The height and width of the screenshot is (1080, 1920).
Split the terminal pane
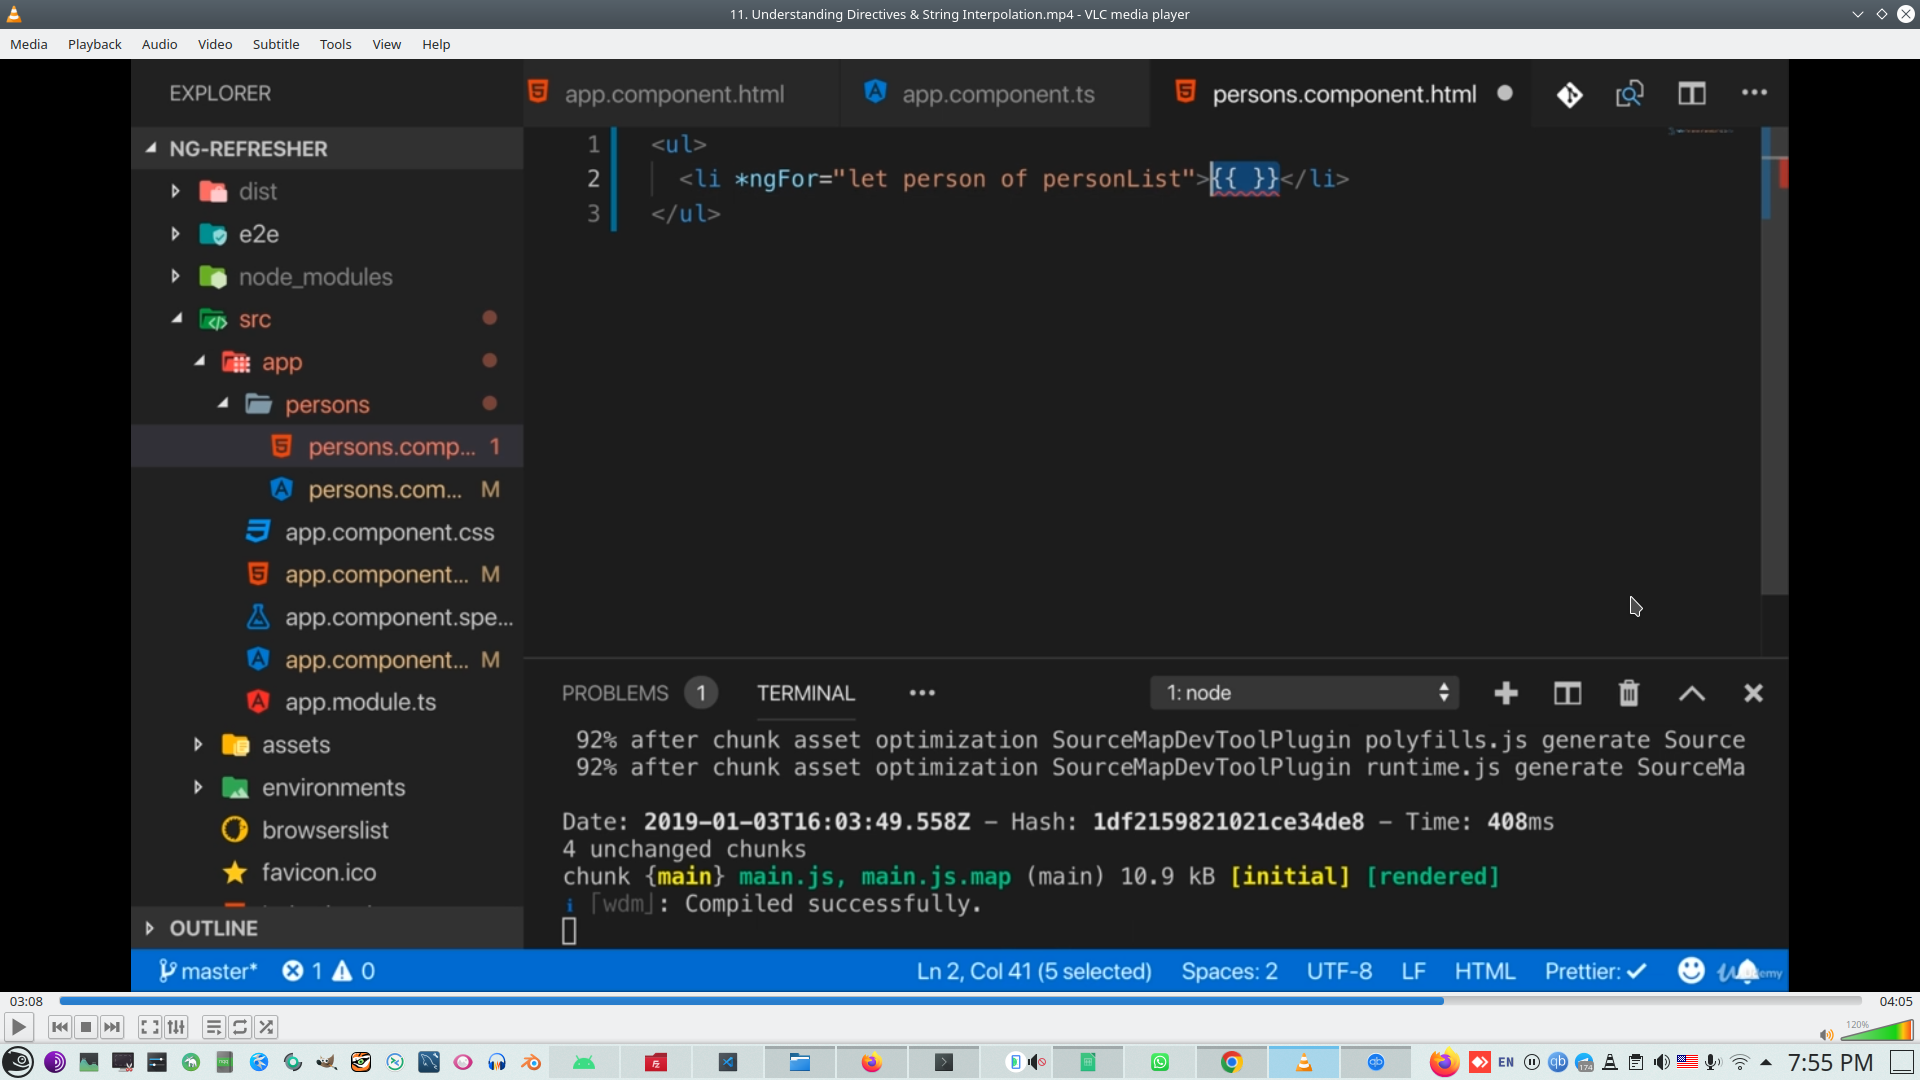[x=1567, y=693]
